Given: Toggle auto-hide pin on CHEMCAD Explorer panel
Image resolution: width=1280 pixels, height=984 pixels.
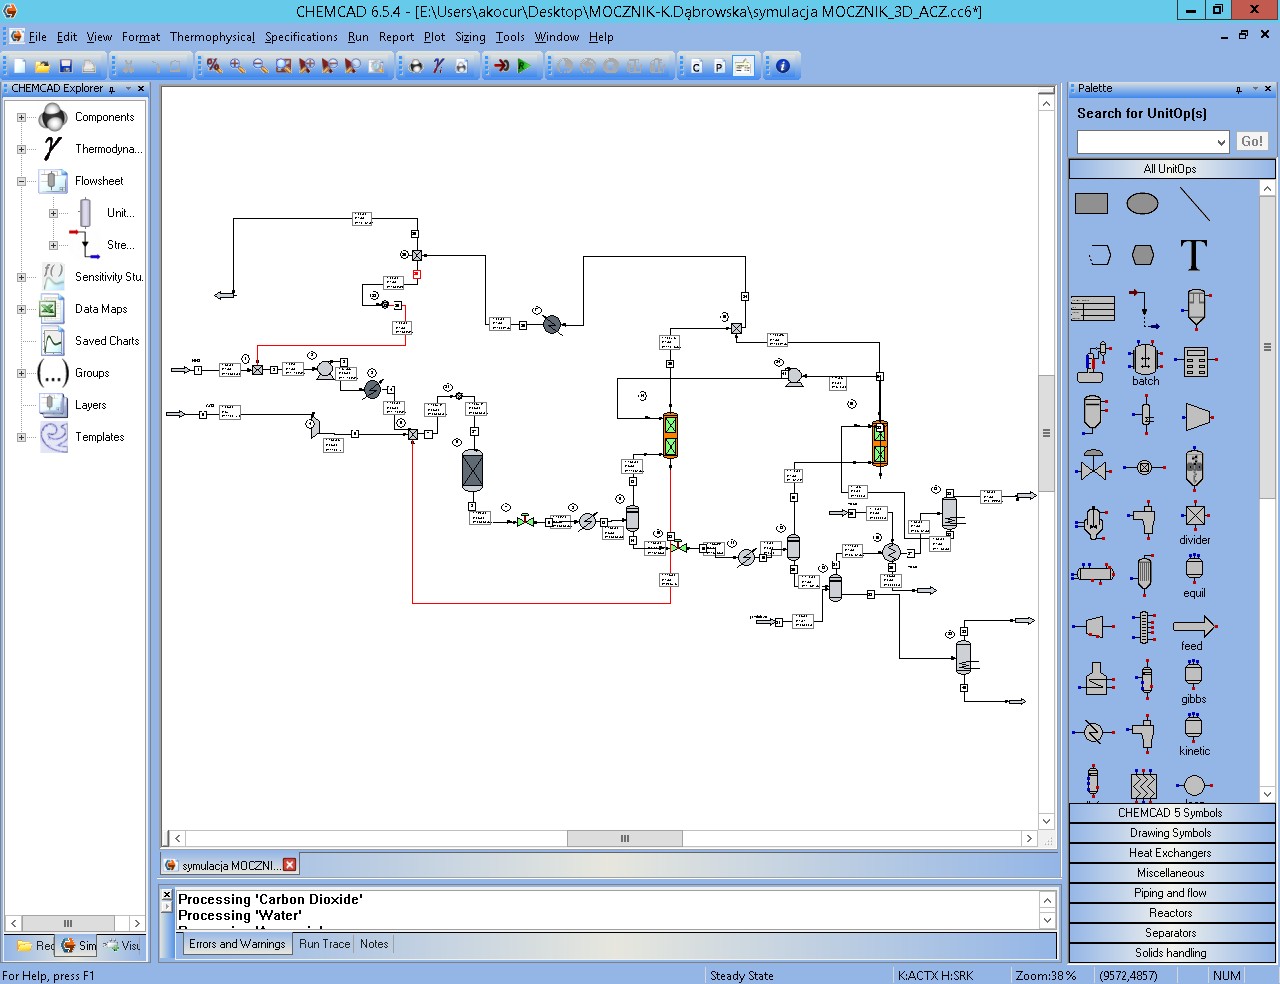Looking at the screenshot, I should pos(112,89).
